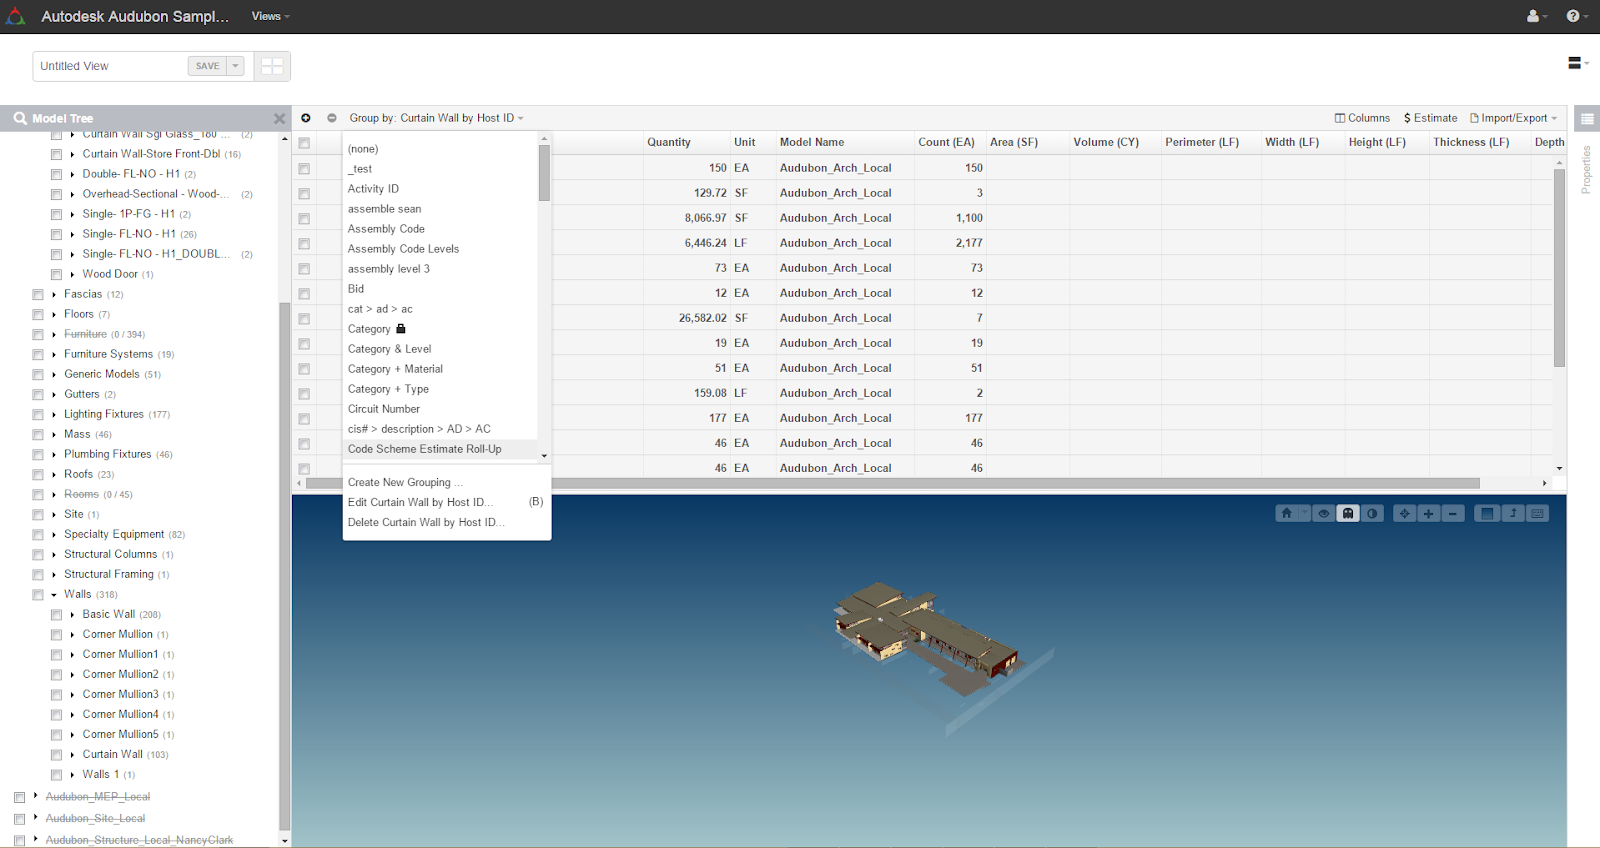Click the viewer up-arrow orientation icon
The height and width of the screenshot is (848, 1600).
pos(1513,513)
